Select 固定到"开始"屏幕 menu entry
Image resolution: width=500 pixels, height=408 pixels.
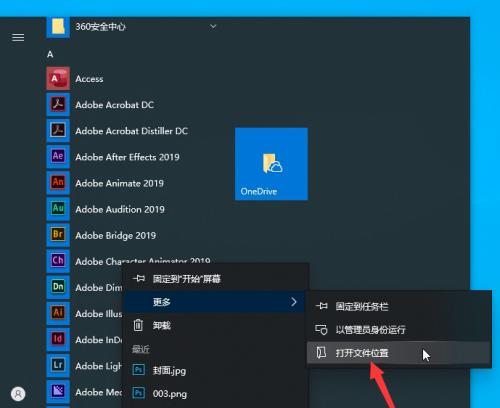216,279
